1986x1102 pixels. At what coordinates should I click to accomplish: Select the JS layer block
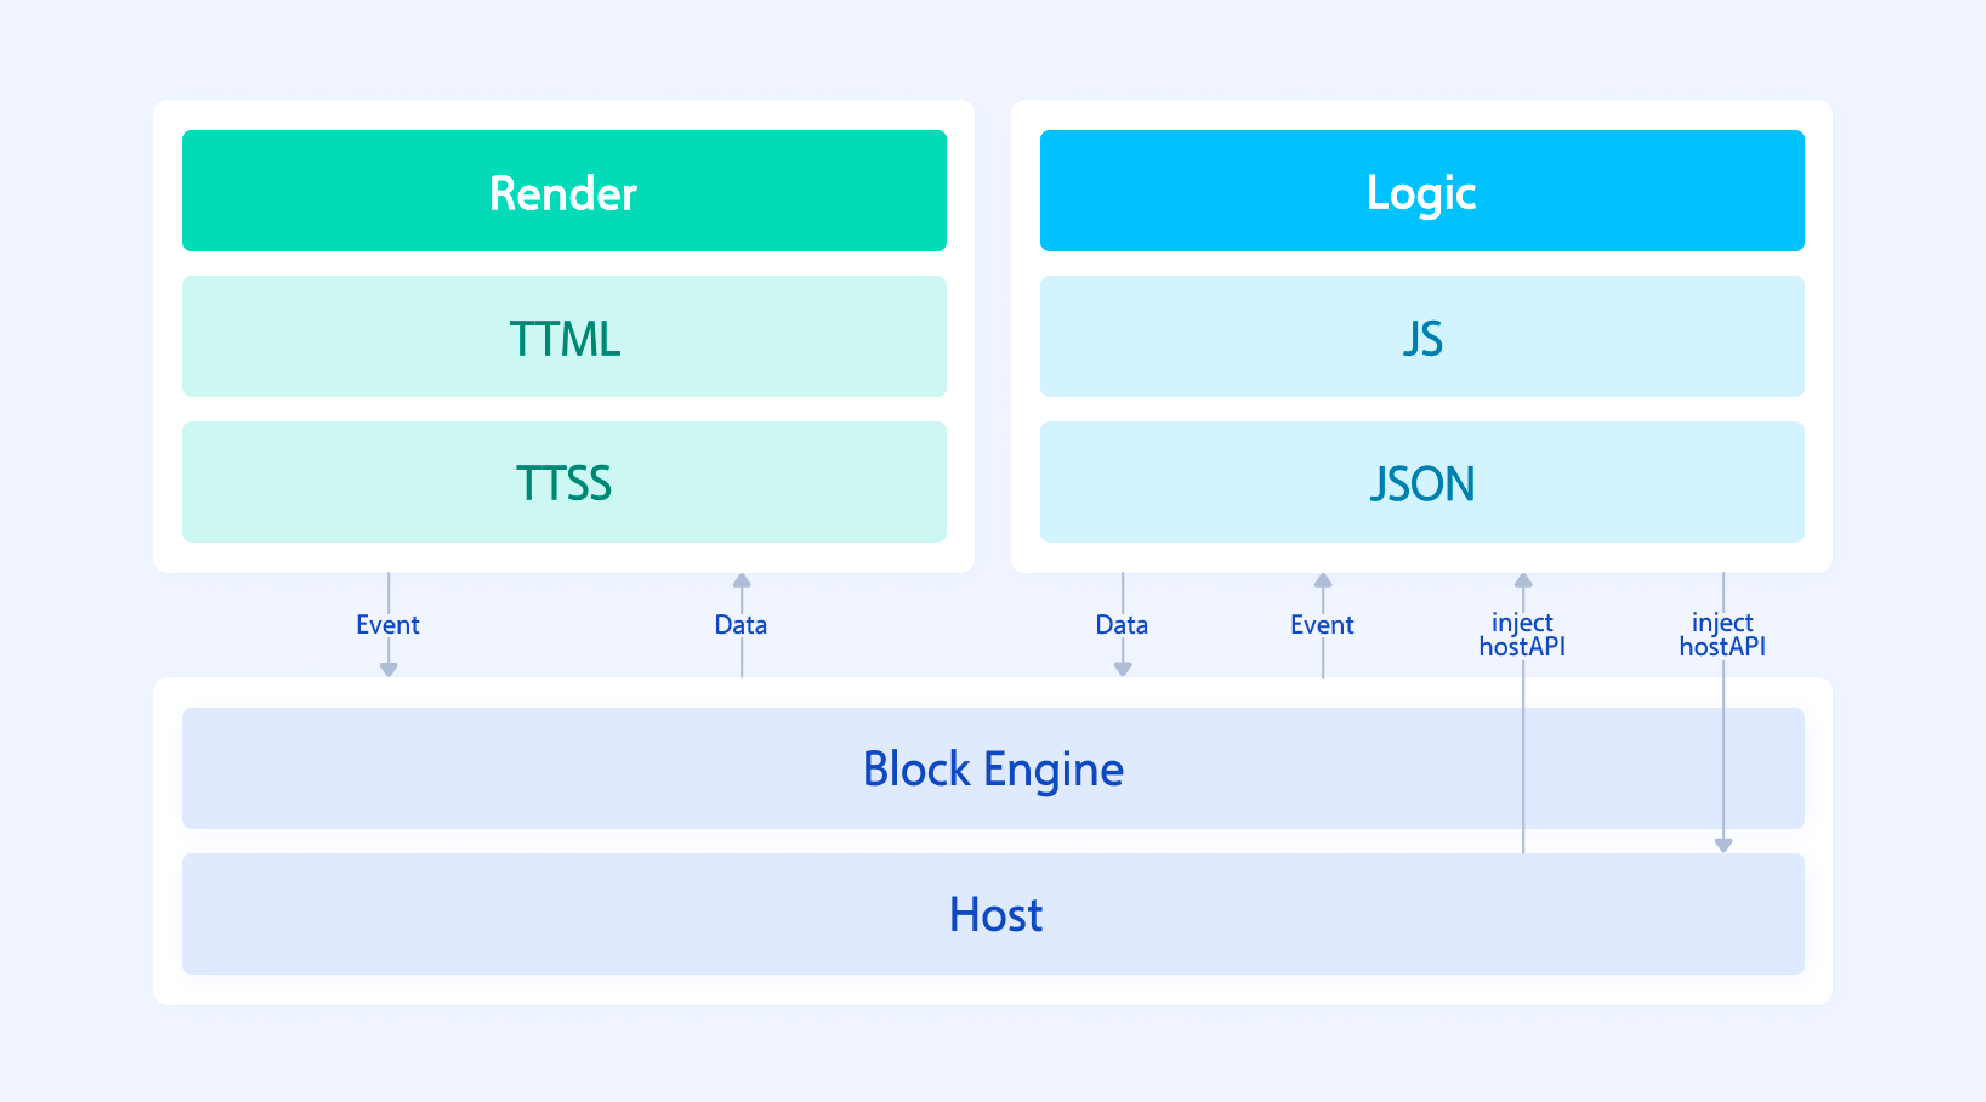point(1421,337)
